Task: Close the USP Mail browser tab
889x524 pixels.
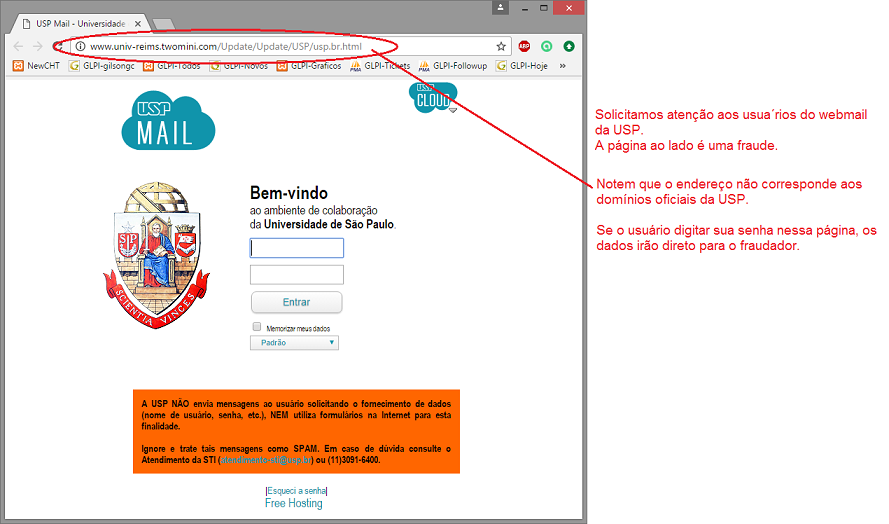Action: 138,24
